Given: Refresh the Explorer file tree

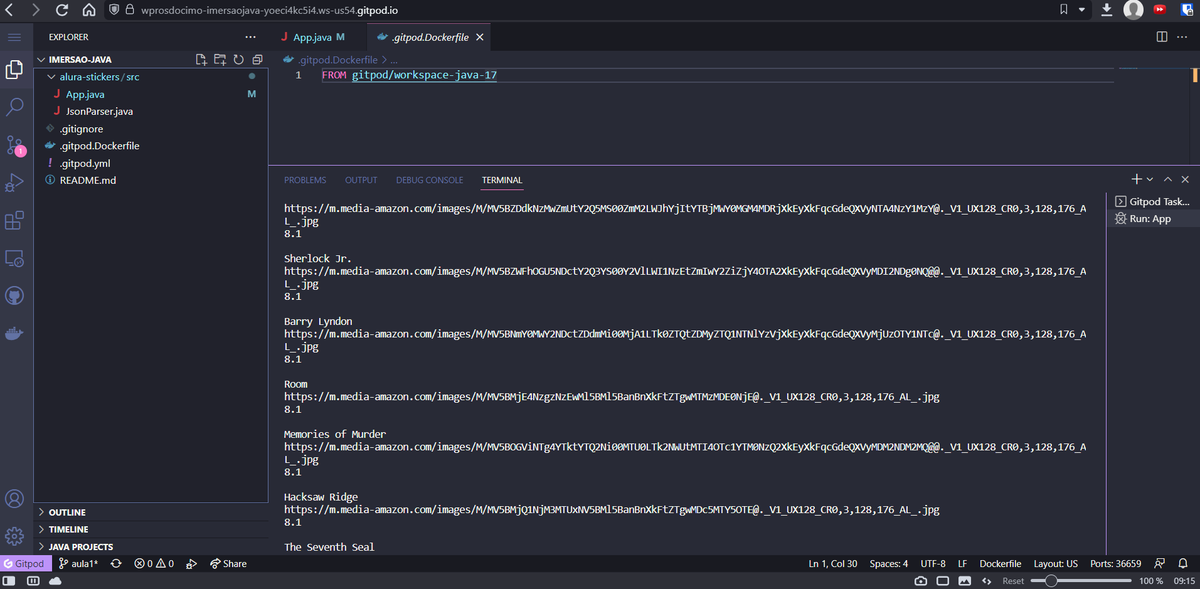Looking at the screenshot, I should (238, 60).
